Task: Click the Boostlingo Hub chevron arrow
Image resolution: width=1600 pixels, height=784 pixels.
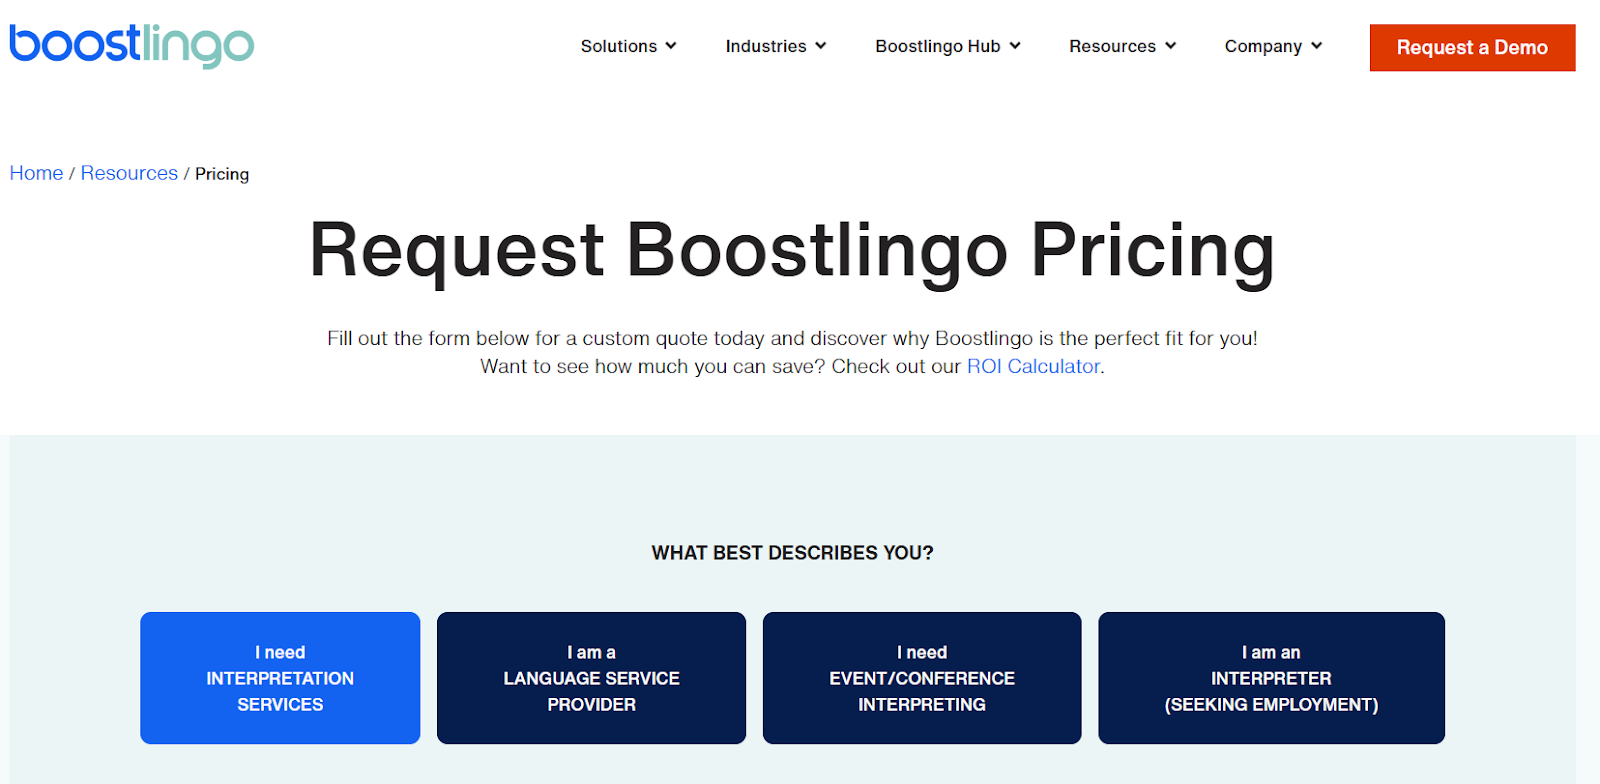Action: click(x=1016, y=46)
